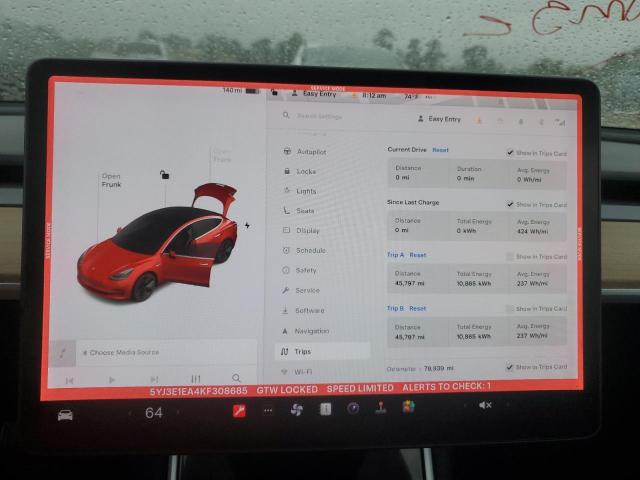The image size is (640, 480).
Task: Open the Service settings
Action: click(300, 290)
